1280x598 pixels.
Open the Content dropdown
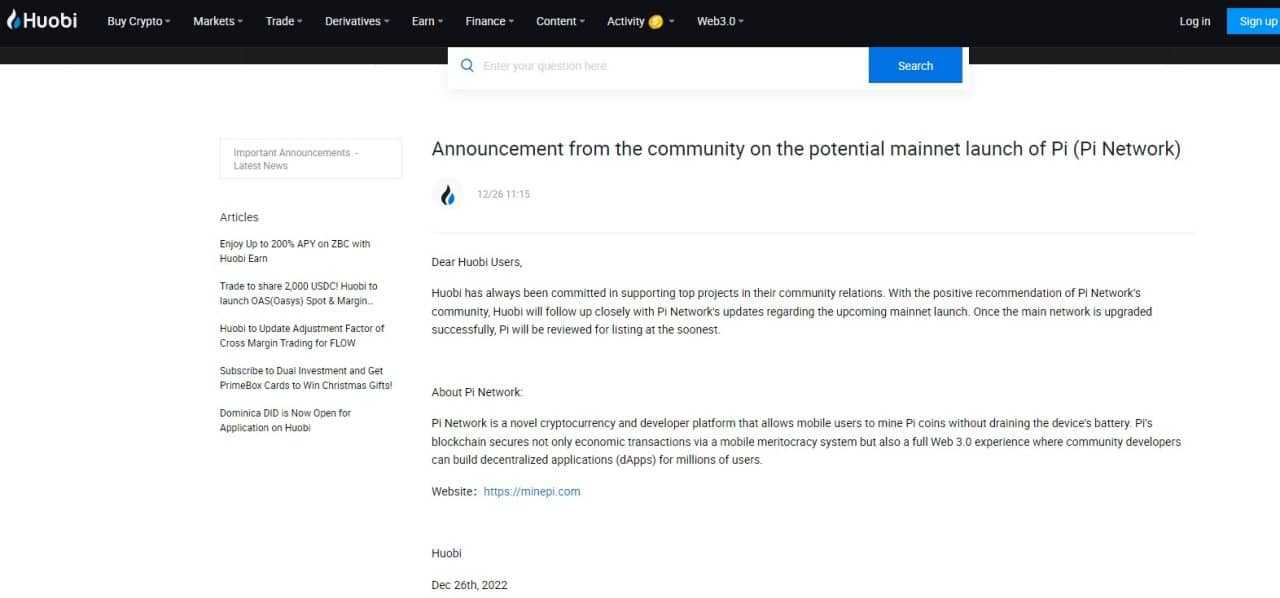coord(560,21)
